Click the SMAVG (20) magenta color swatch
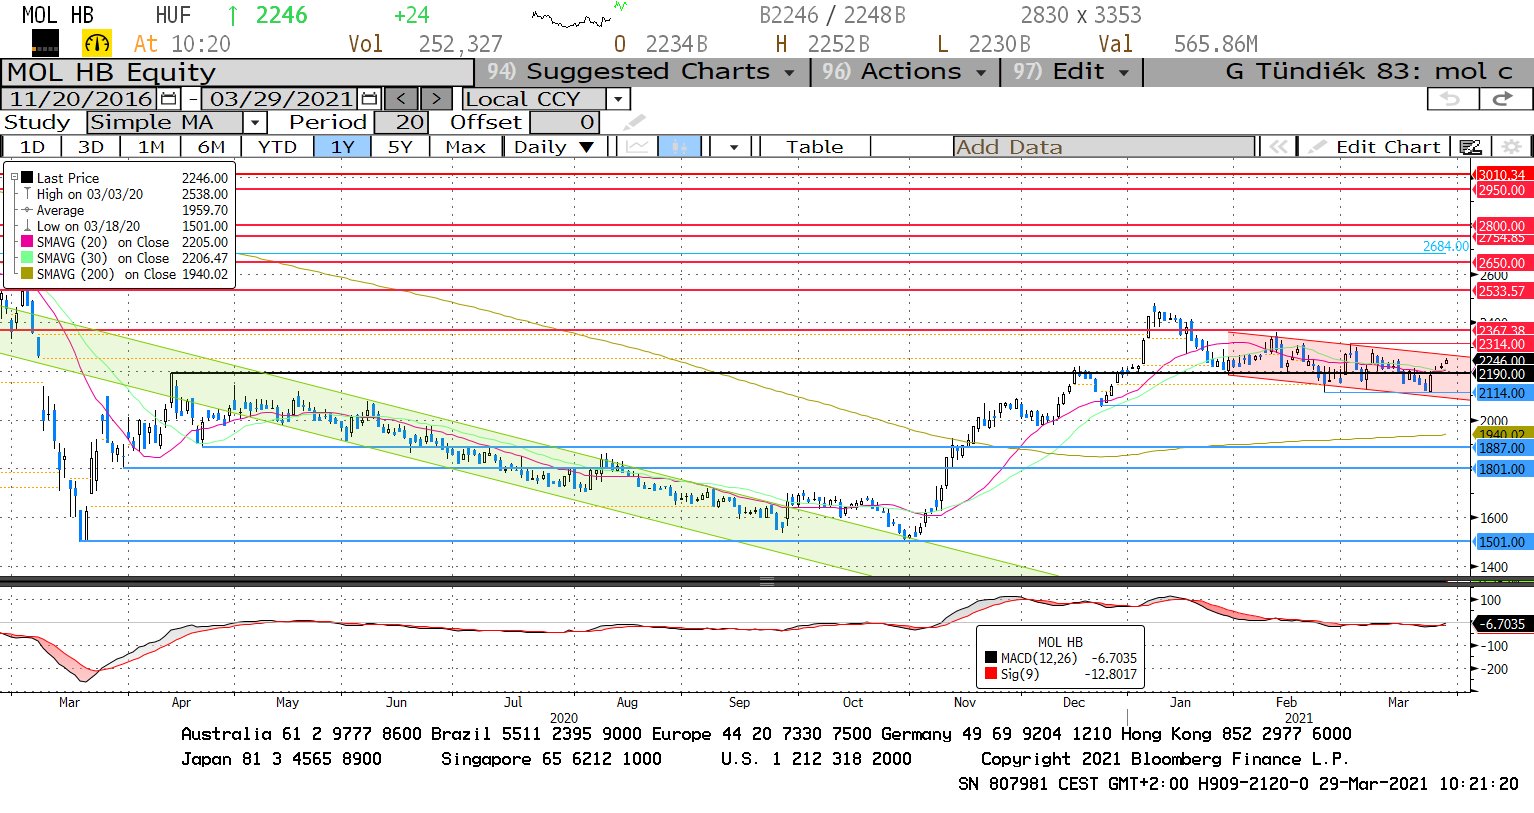Viewport: 1534px width, 813px height. (x=27, y=242)
